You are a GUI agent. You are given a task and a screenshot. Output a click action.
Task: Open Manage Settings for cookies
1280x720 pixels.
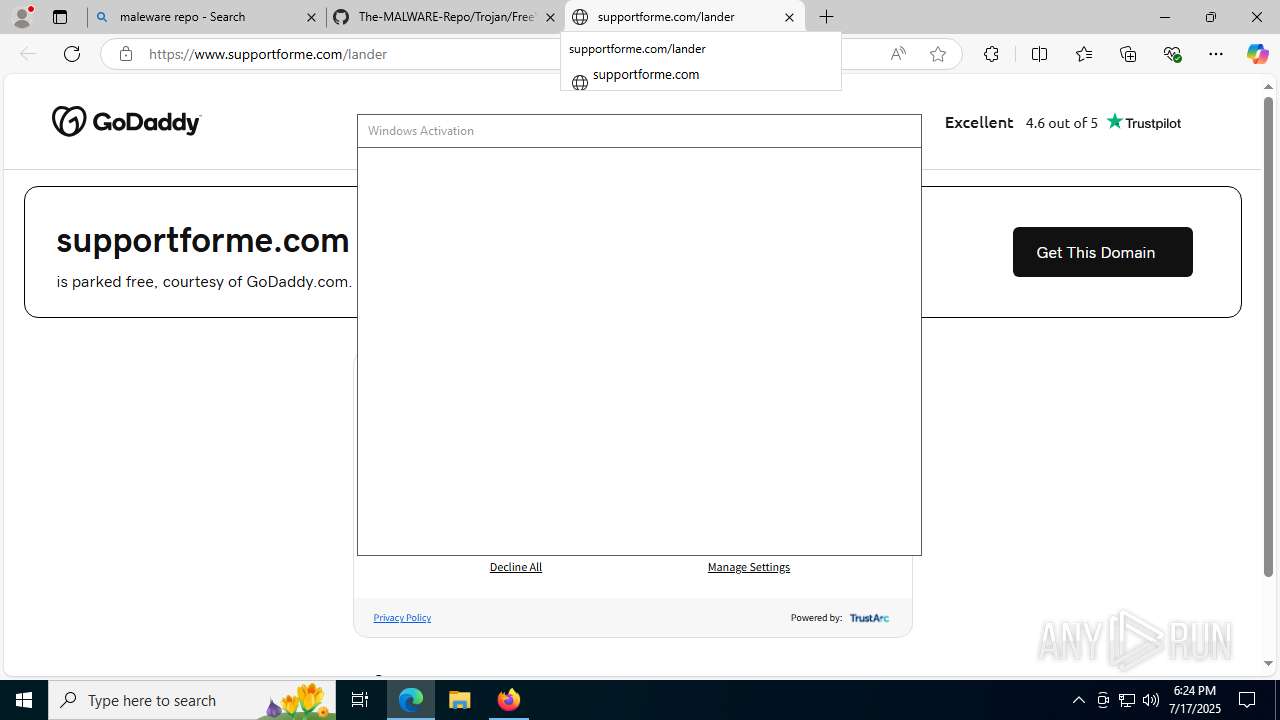[749, 567]
